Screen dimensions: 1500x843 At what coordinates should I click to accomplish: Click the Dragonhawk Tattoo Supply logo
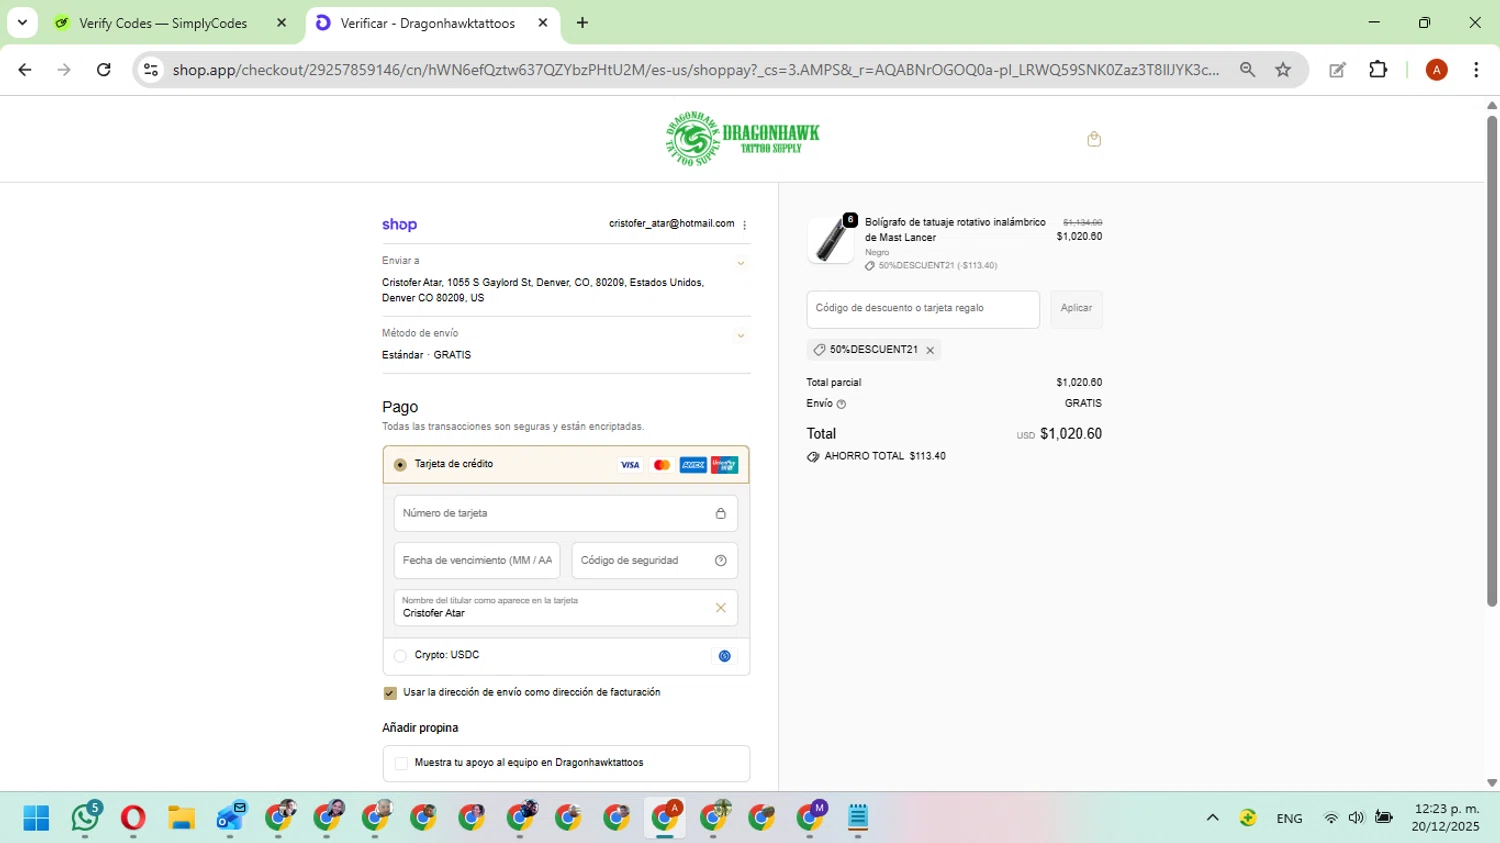point(742,138)
